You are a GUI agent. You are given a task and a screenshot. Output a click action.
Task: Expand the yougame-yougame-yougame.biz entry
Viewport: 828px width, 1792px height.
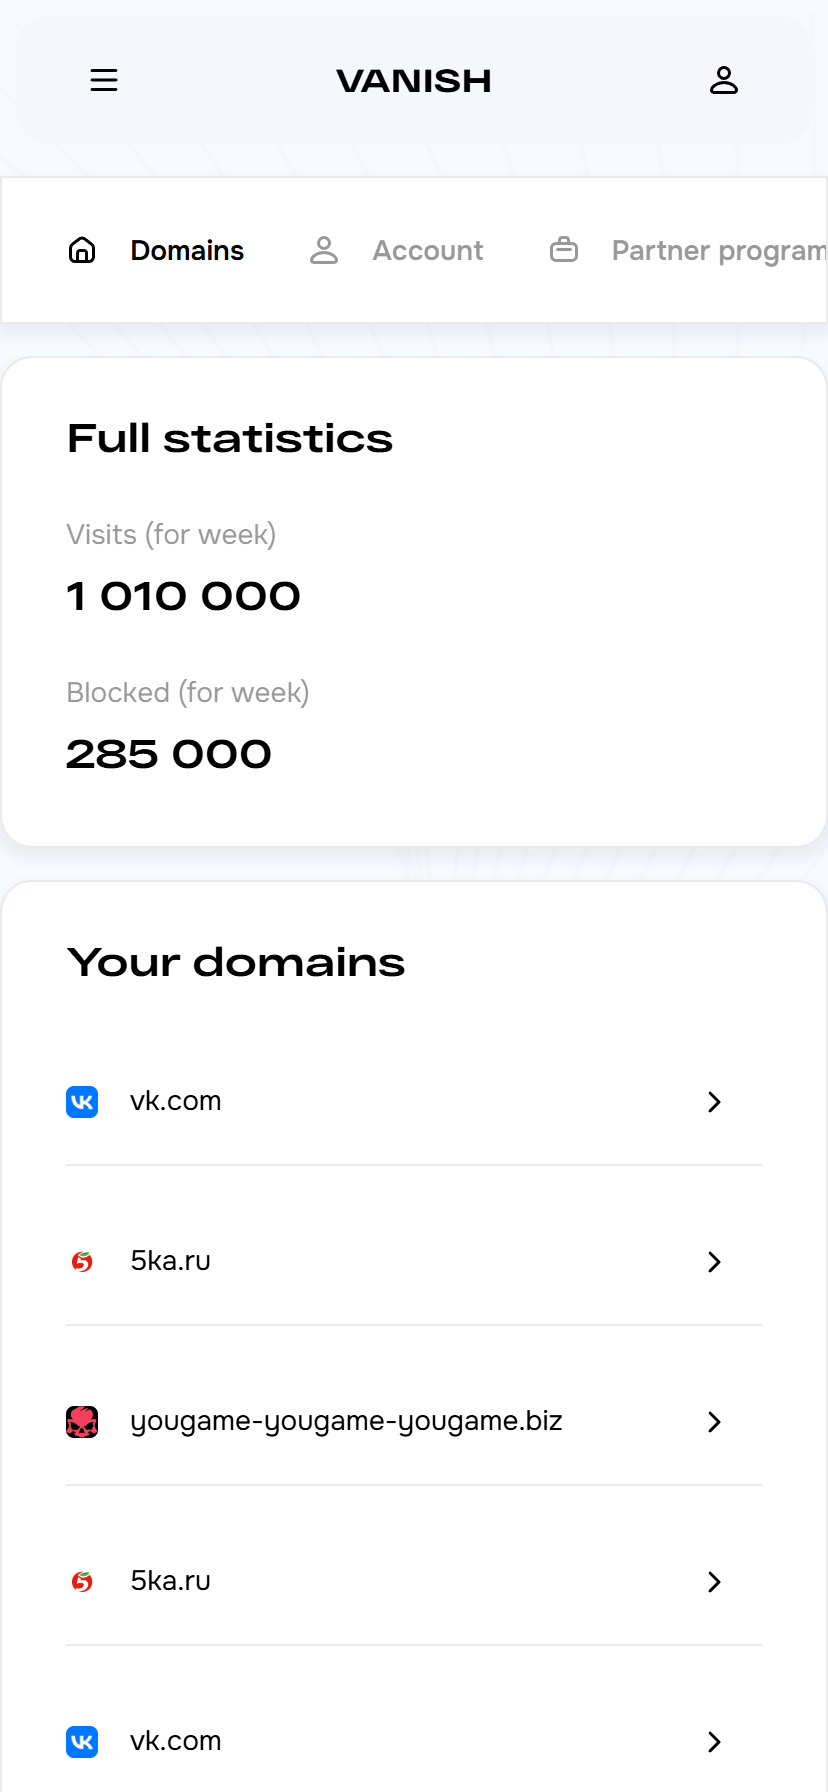[714, 1421]
